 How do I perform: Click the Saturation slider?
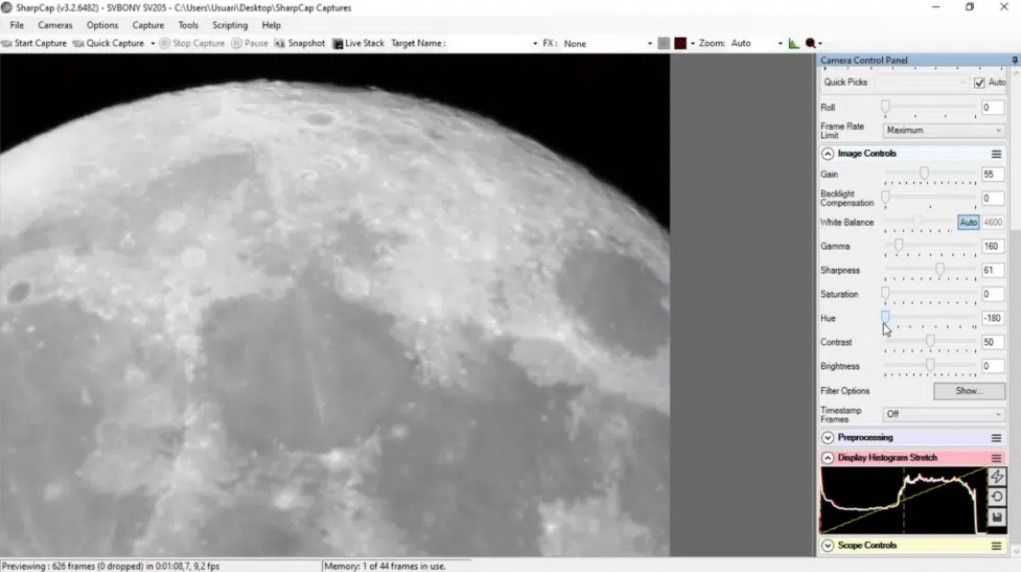point(930,294)
